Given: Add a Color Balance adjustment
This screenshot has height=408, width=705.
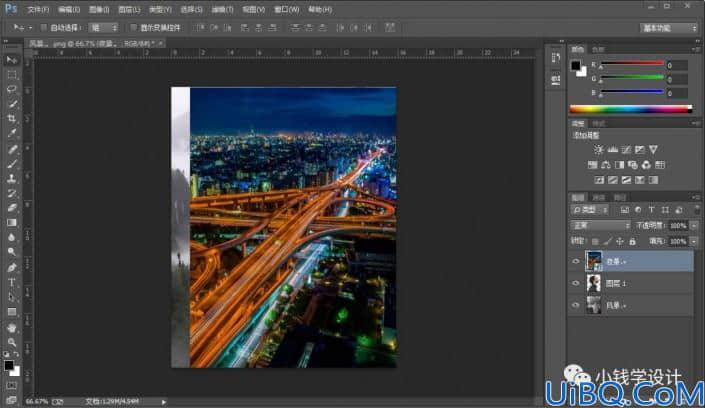Looking at the screenshot, I should click(x=606, y=165).
